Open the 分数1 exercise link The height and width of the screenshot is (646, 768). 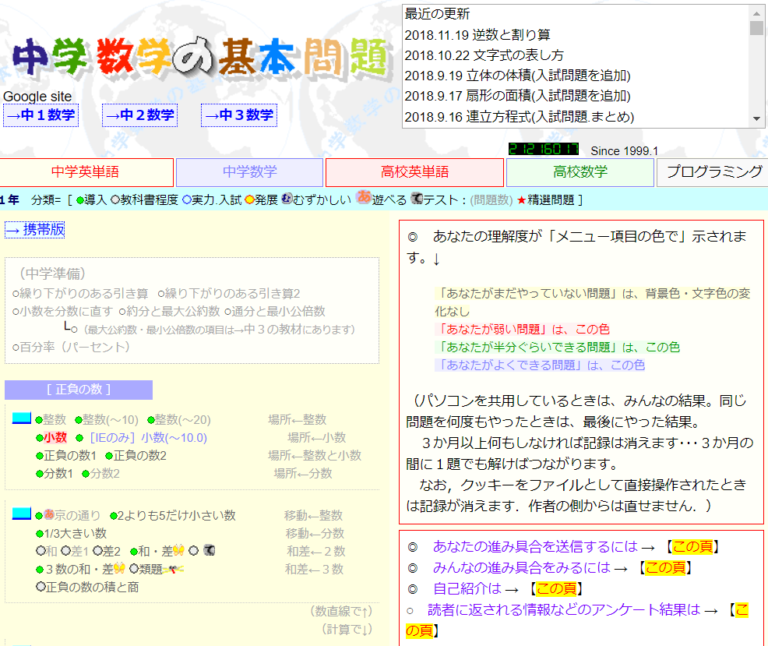tap(58, 473)
